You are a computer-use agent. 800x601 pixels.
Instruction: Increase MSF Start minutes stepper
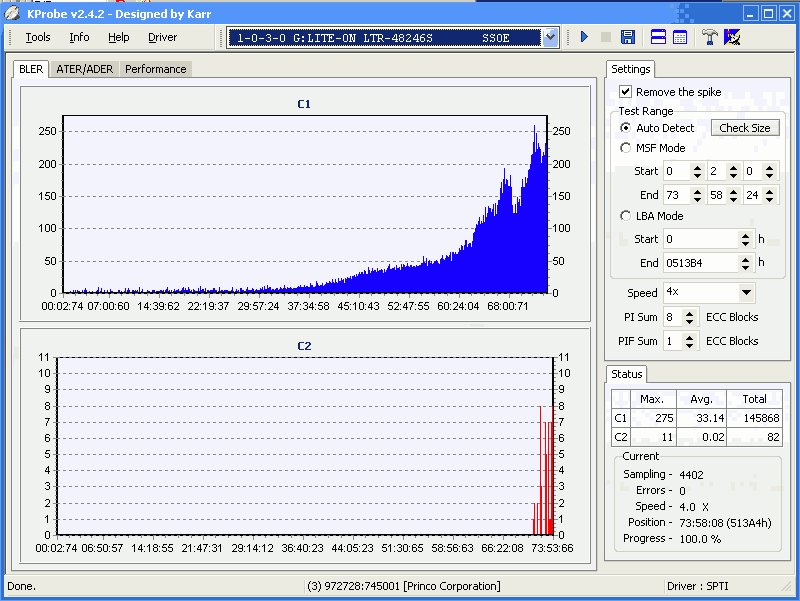tap(697, 167)
